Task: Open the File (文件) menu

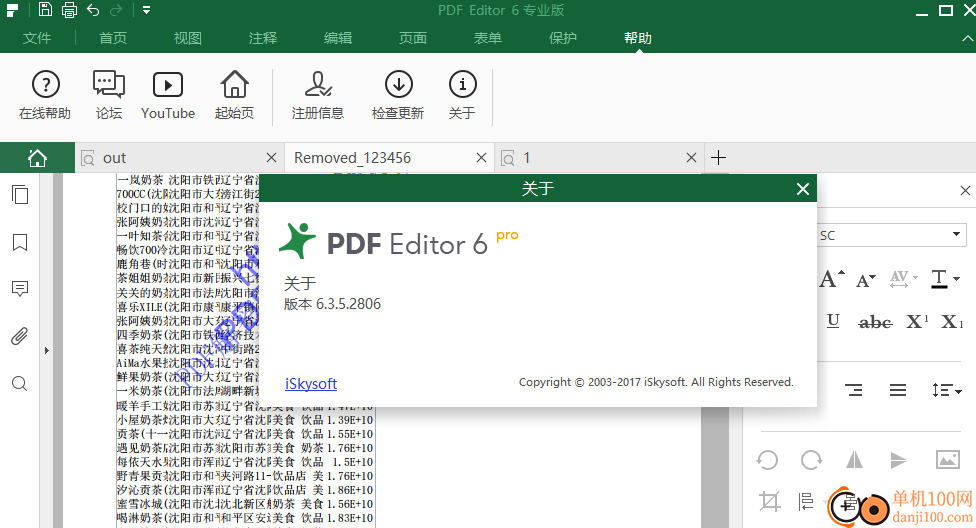Action: coord(37,38)
